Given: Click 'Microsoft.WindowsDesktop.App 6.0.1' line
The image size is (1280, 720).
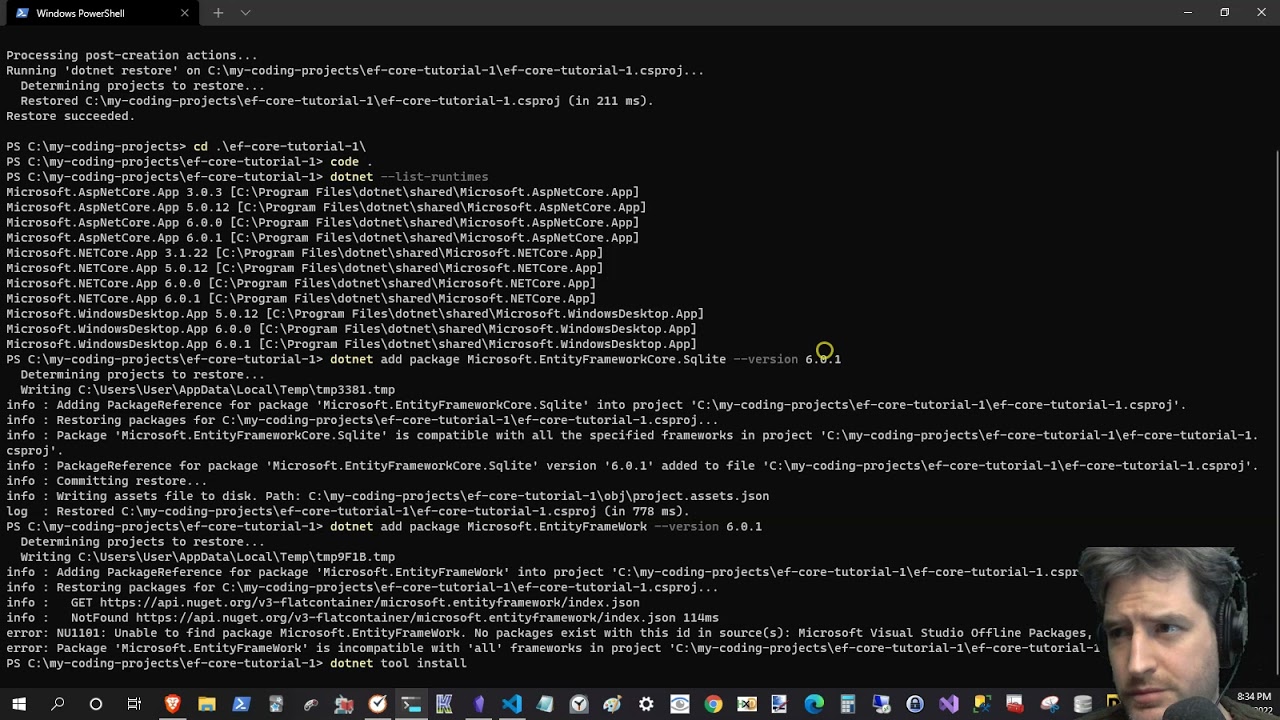Looking at the screenshot, I should [x=351, y=344].
